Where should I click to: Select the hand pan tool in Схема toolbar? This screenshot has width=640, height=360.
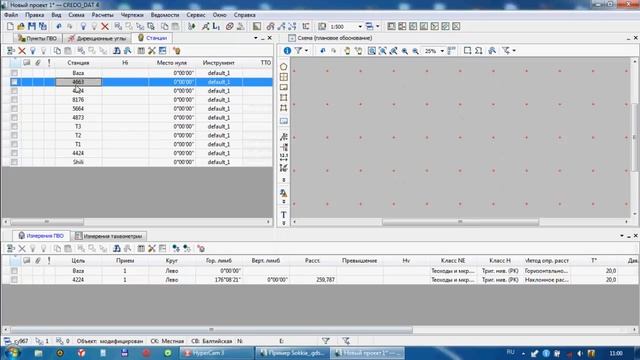pos(347,51)
